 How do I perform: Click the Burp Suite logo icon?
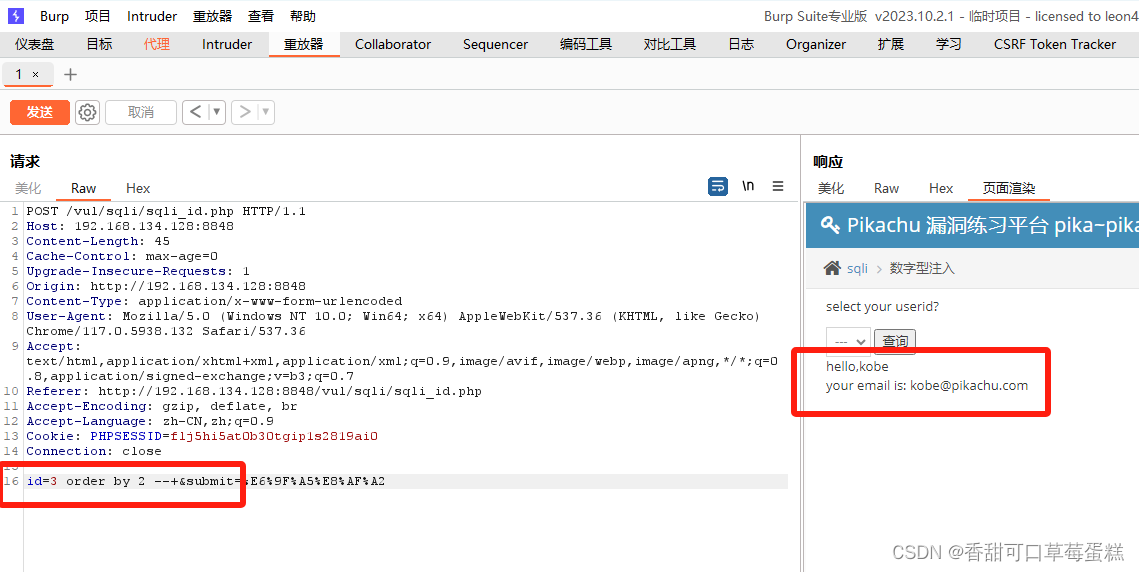pyautogui.click(x=15, y=15)
